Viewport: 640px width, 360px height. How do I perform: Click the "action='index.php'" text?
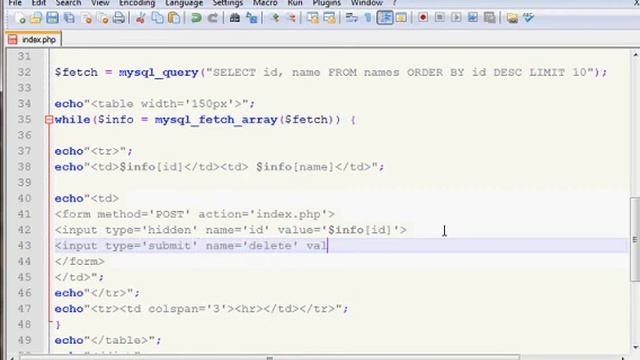click(263, 214)
